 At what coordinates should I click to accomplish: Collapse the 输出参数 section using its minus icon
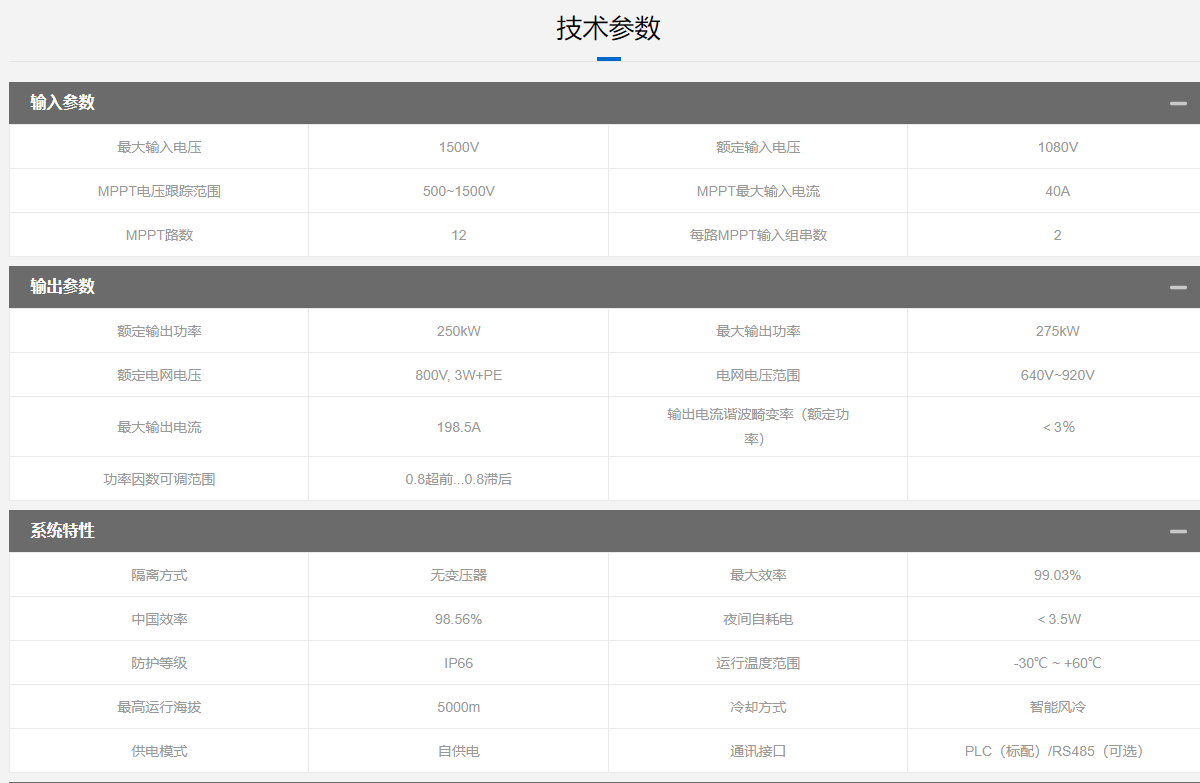tap(1178, 287)
